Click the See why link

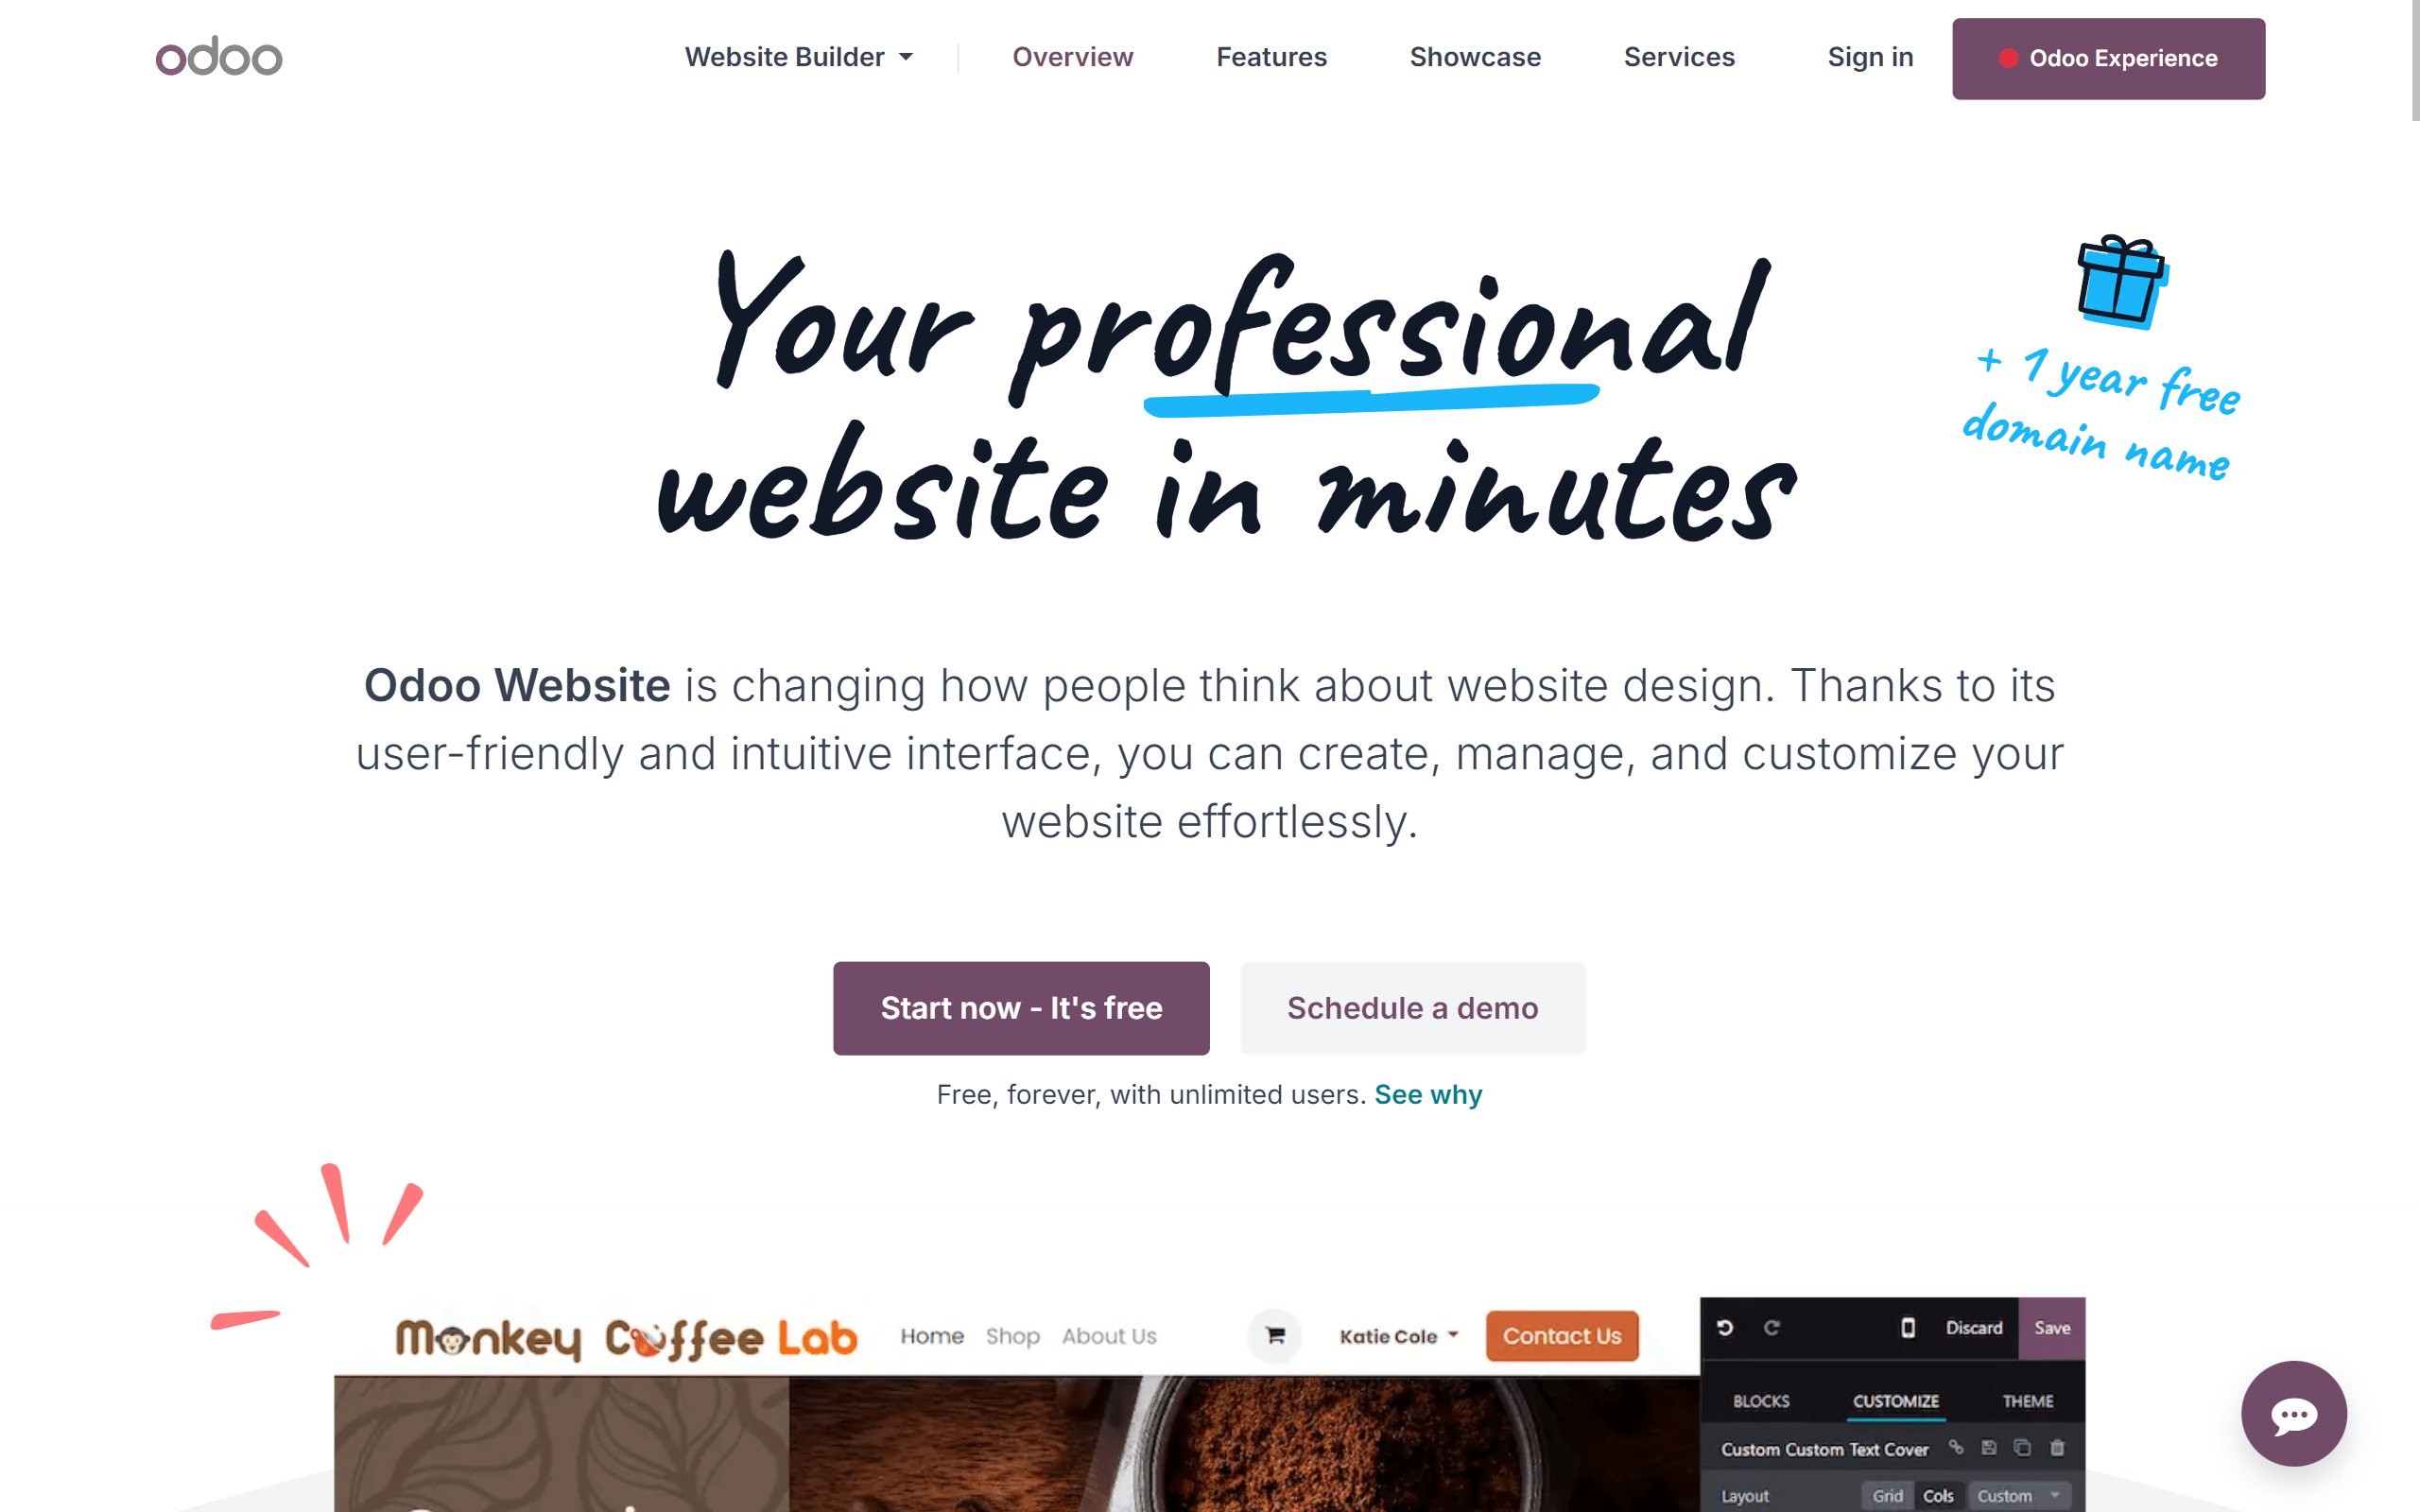1428,1094
